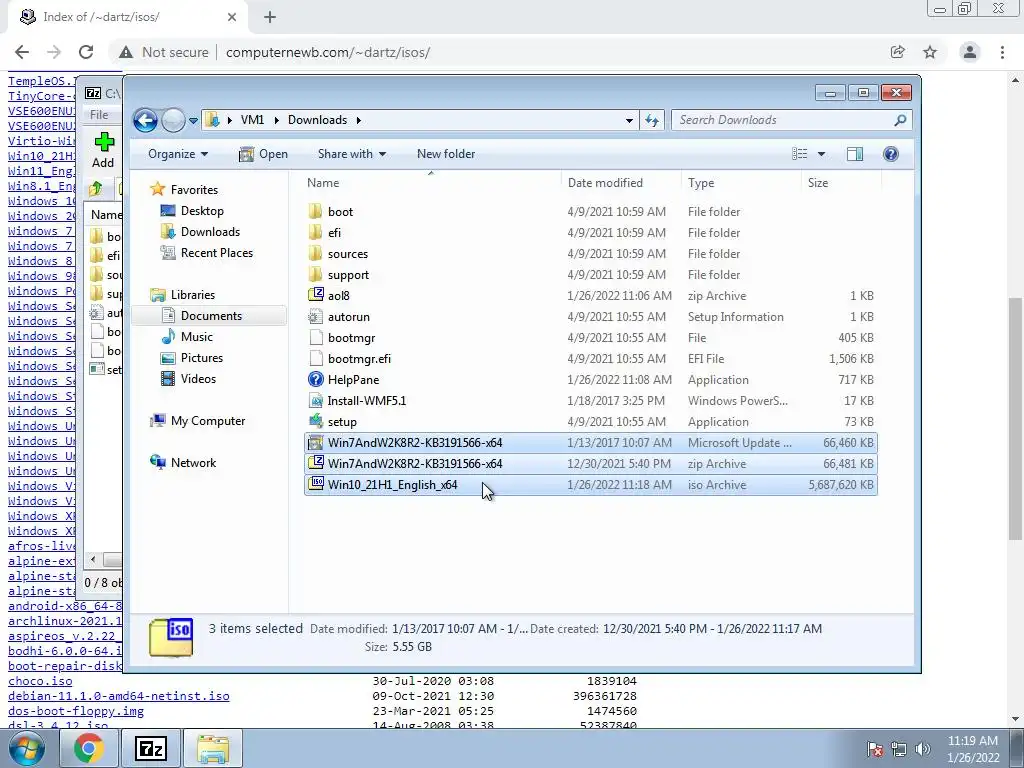Click the magnifier icon in the Explorer search box
This screenshot has height=768, width=1024.
pos(901,120)
